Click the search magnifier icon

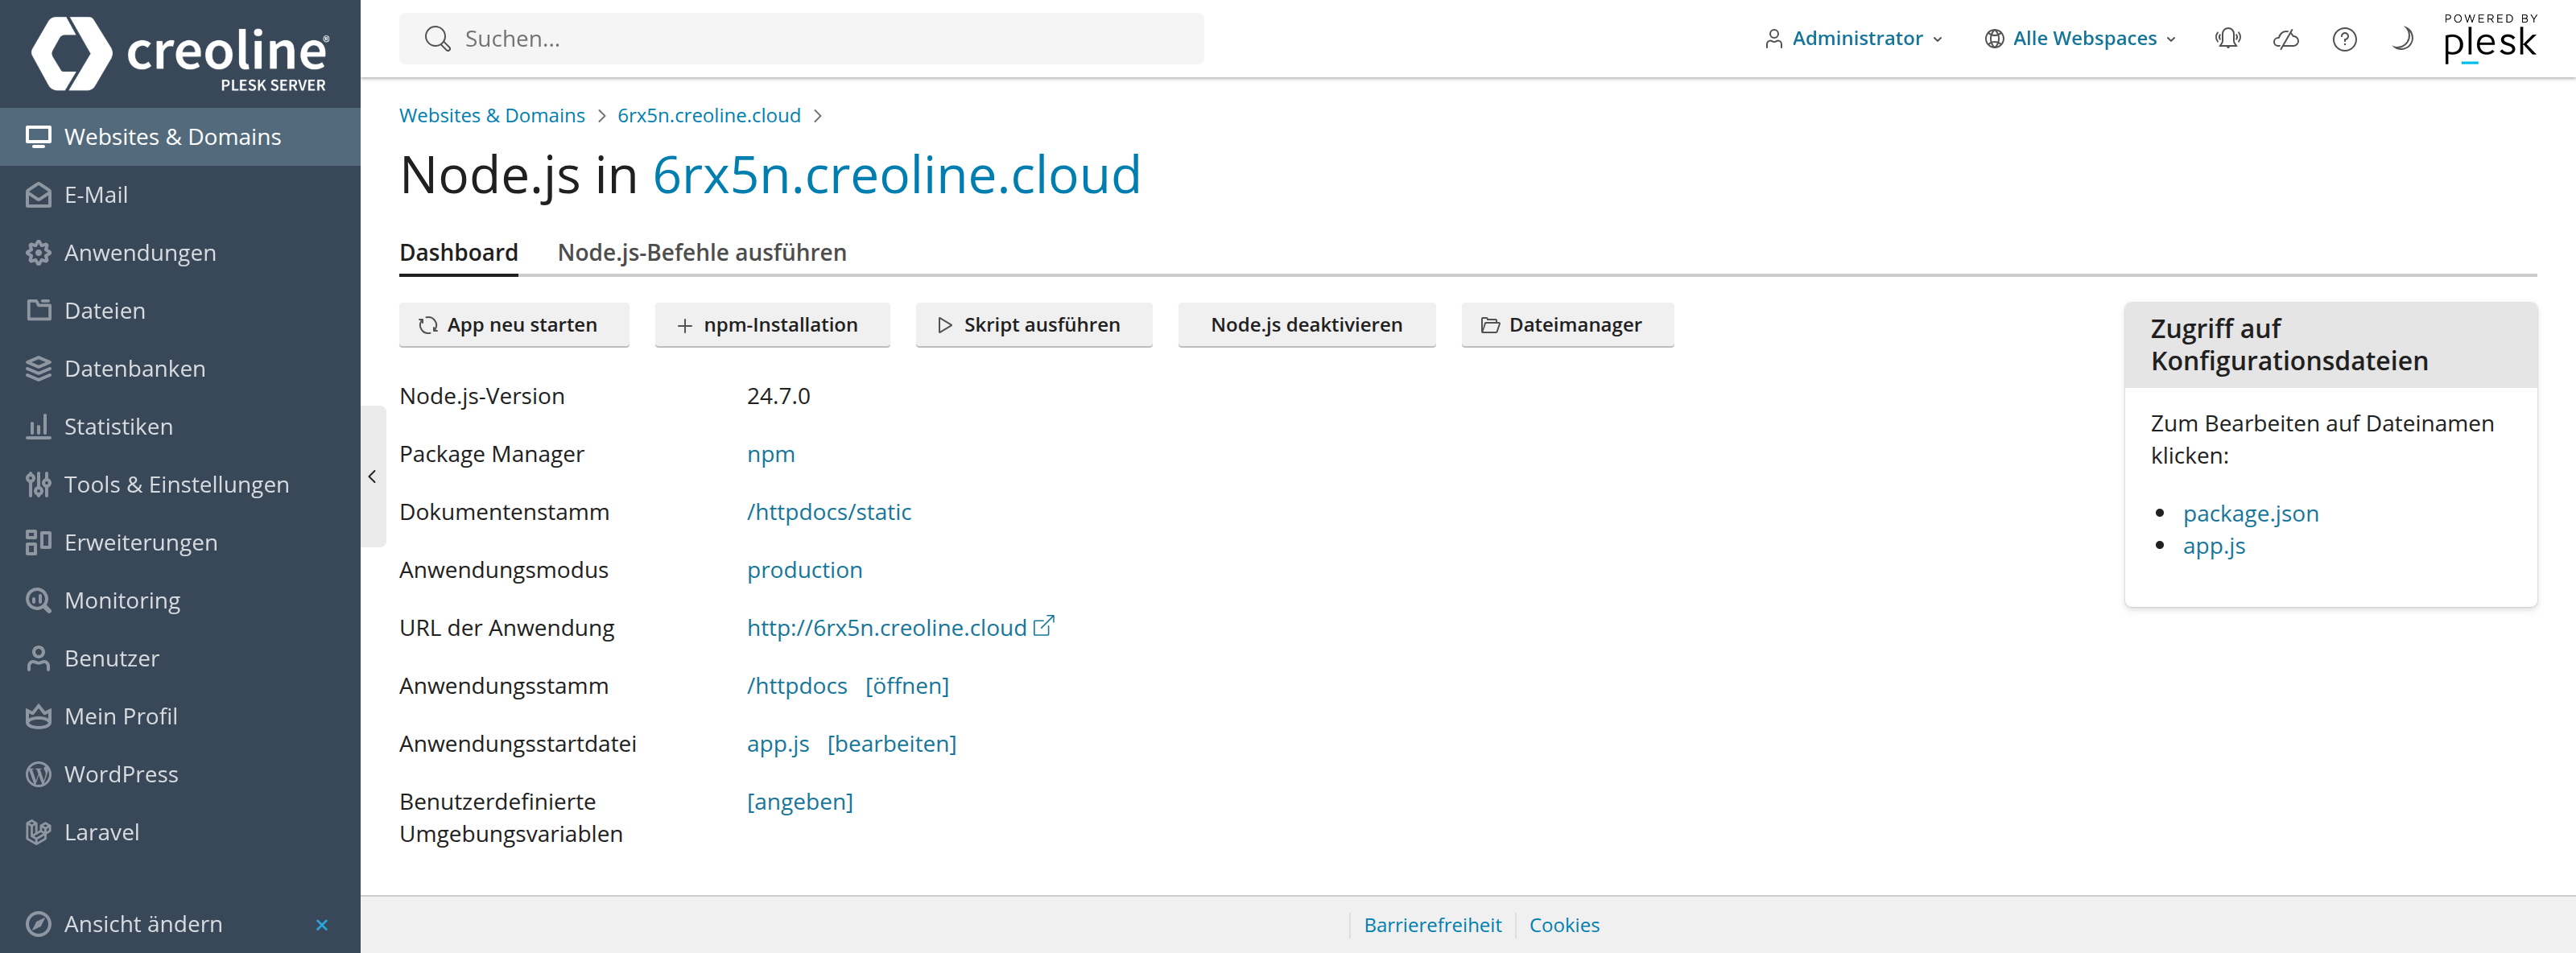click(437, 39)
